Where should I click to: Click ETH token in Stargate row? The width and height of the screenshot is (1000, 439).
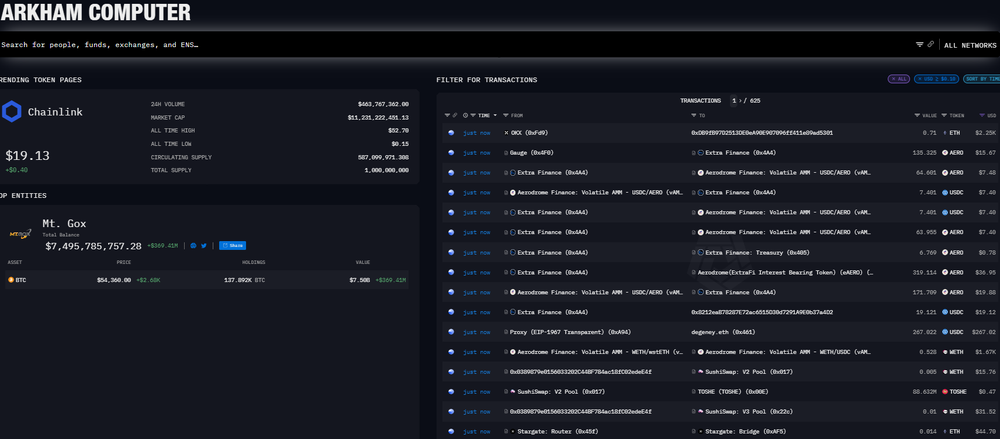[955, 431]
